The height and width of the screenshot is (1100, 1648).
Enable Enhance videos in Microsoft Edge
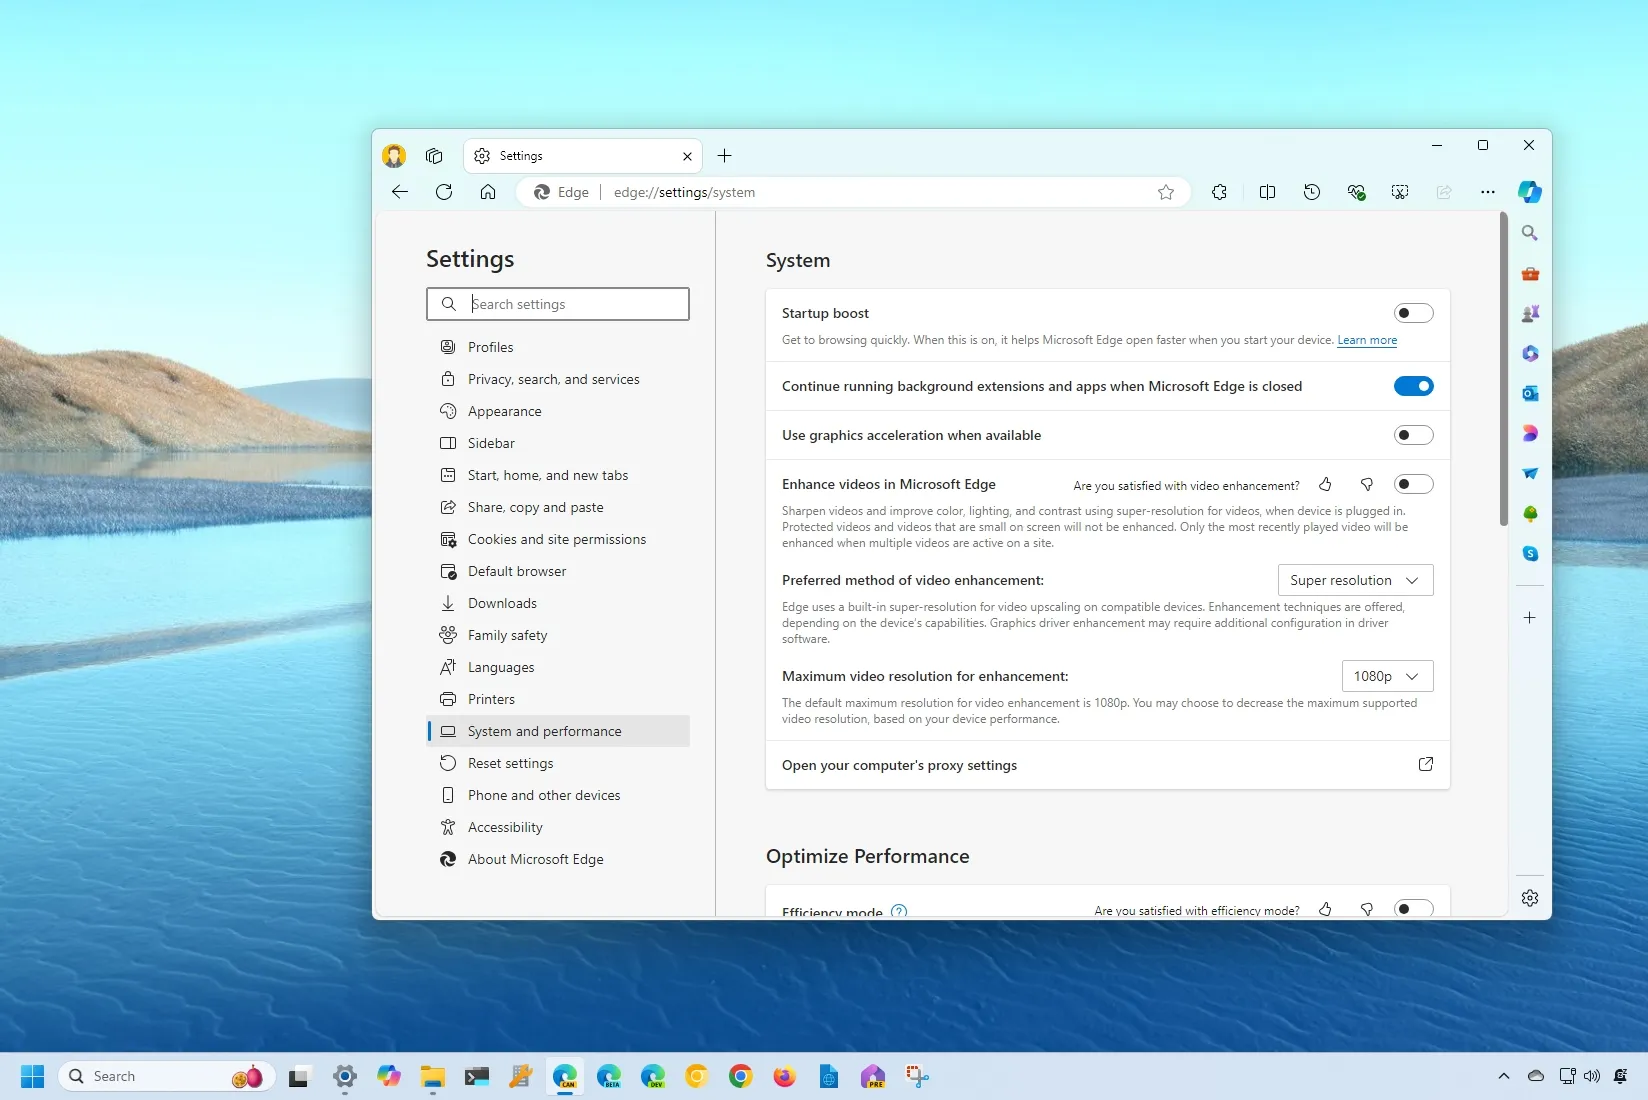point(1413,484)
